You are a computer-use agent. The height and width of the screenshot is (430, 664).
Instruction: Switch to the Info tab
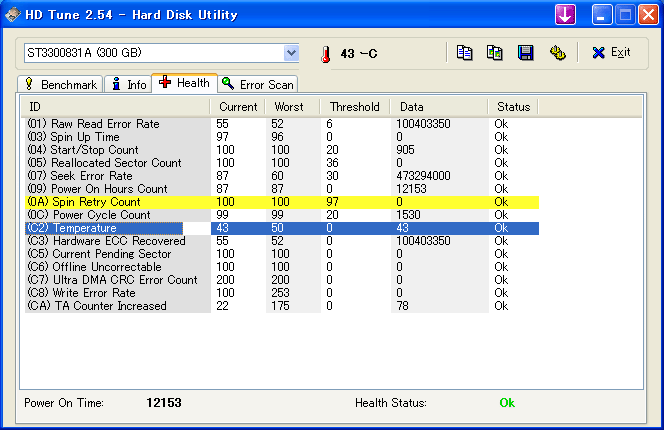129,84
